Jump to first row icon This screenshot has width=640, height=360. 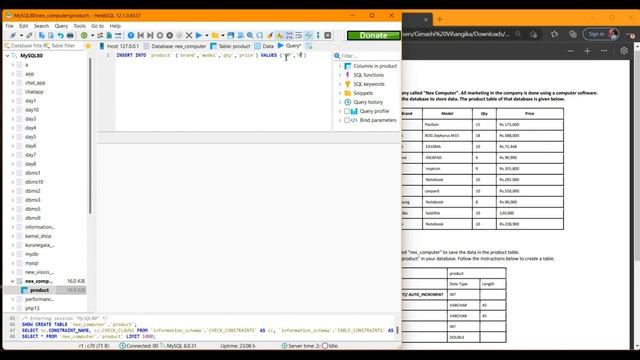click(140, 36)
